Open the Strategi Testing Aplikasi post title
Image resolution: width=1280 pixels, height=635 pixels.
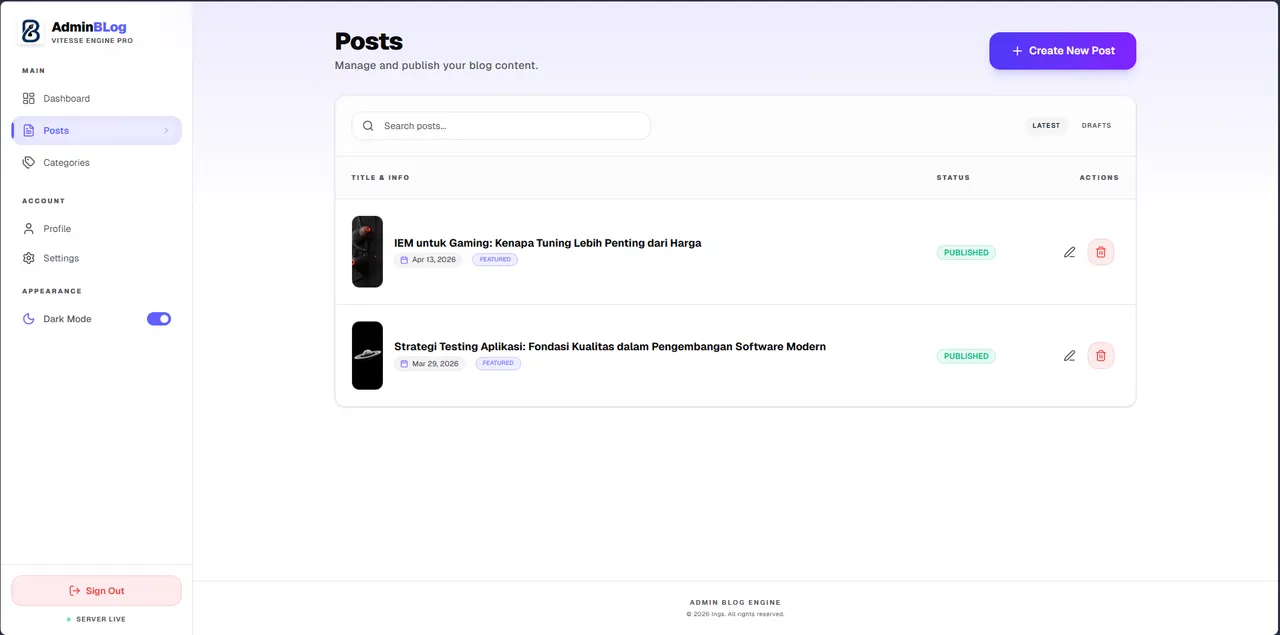pos(610,347)
